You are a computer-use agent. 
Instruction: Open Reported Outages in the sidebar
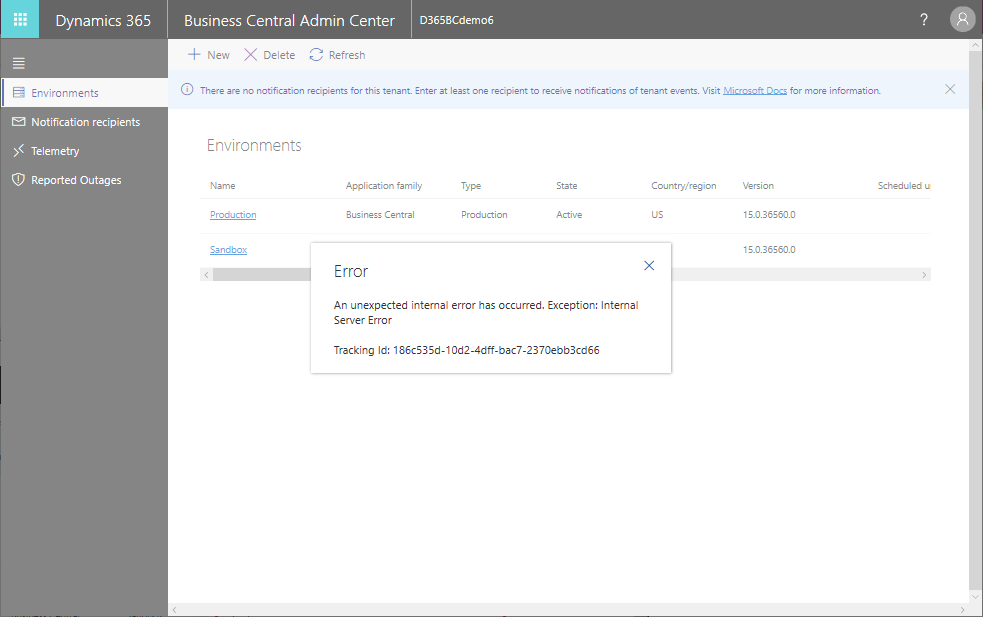pyautogui.click(x=85, y=180)
